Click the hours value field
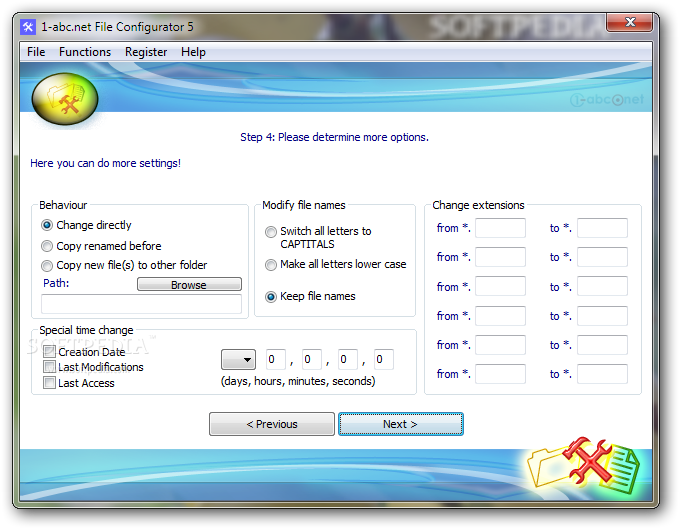Image resolution: width=680 pixels, height=529 pixels. (312, 359)
